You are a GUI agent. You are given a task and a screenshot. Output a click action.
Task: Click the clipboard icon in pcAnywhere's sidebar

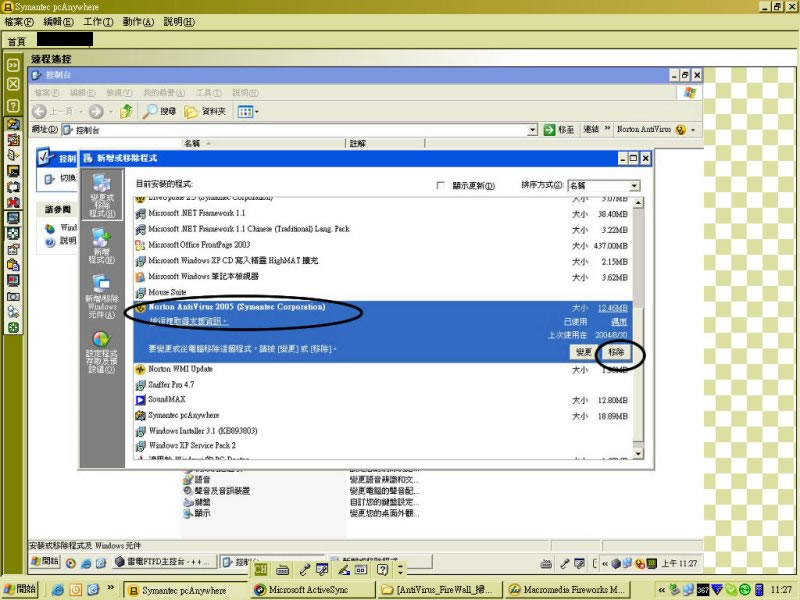point(13,265)
